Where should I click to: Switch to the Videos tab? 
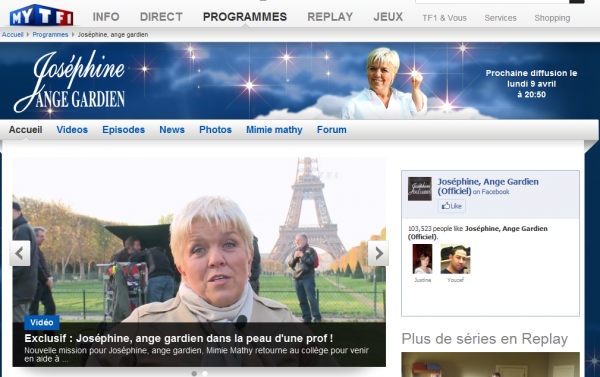point(72,130)
